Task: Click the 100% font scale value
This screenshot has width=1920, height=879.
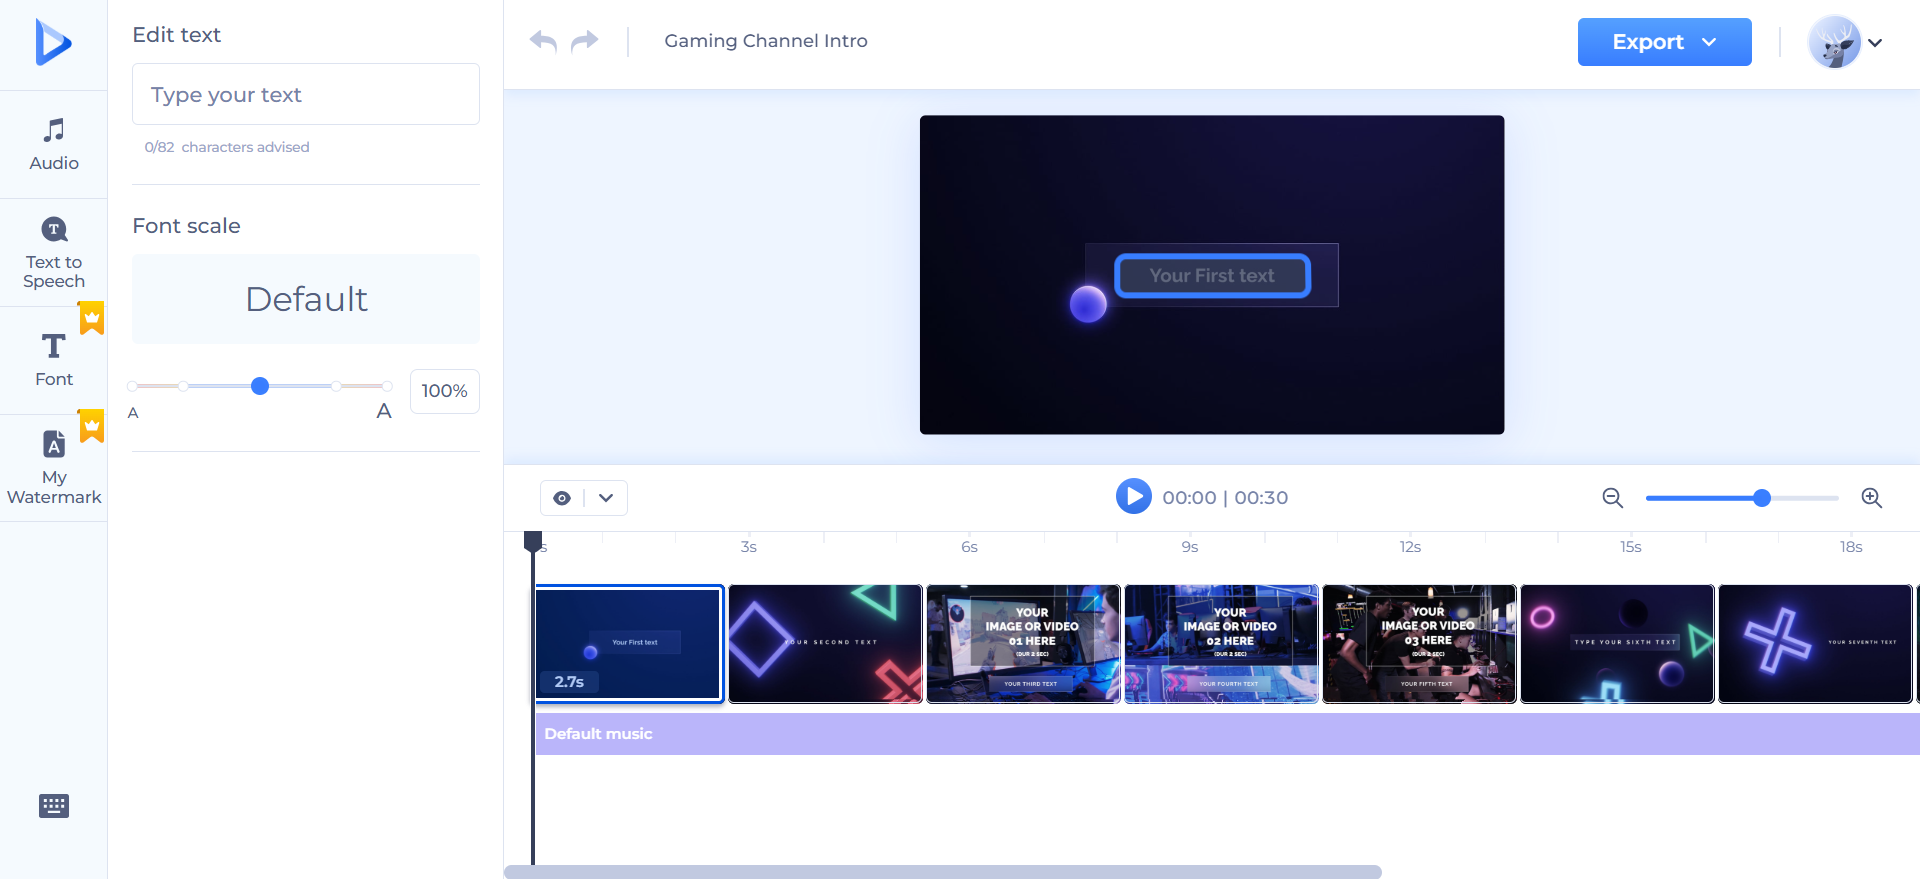Action: [445, 391]
